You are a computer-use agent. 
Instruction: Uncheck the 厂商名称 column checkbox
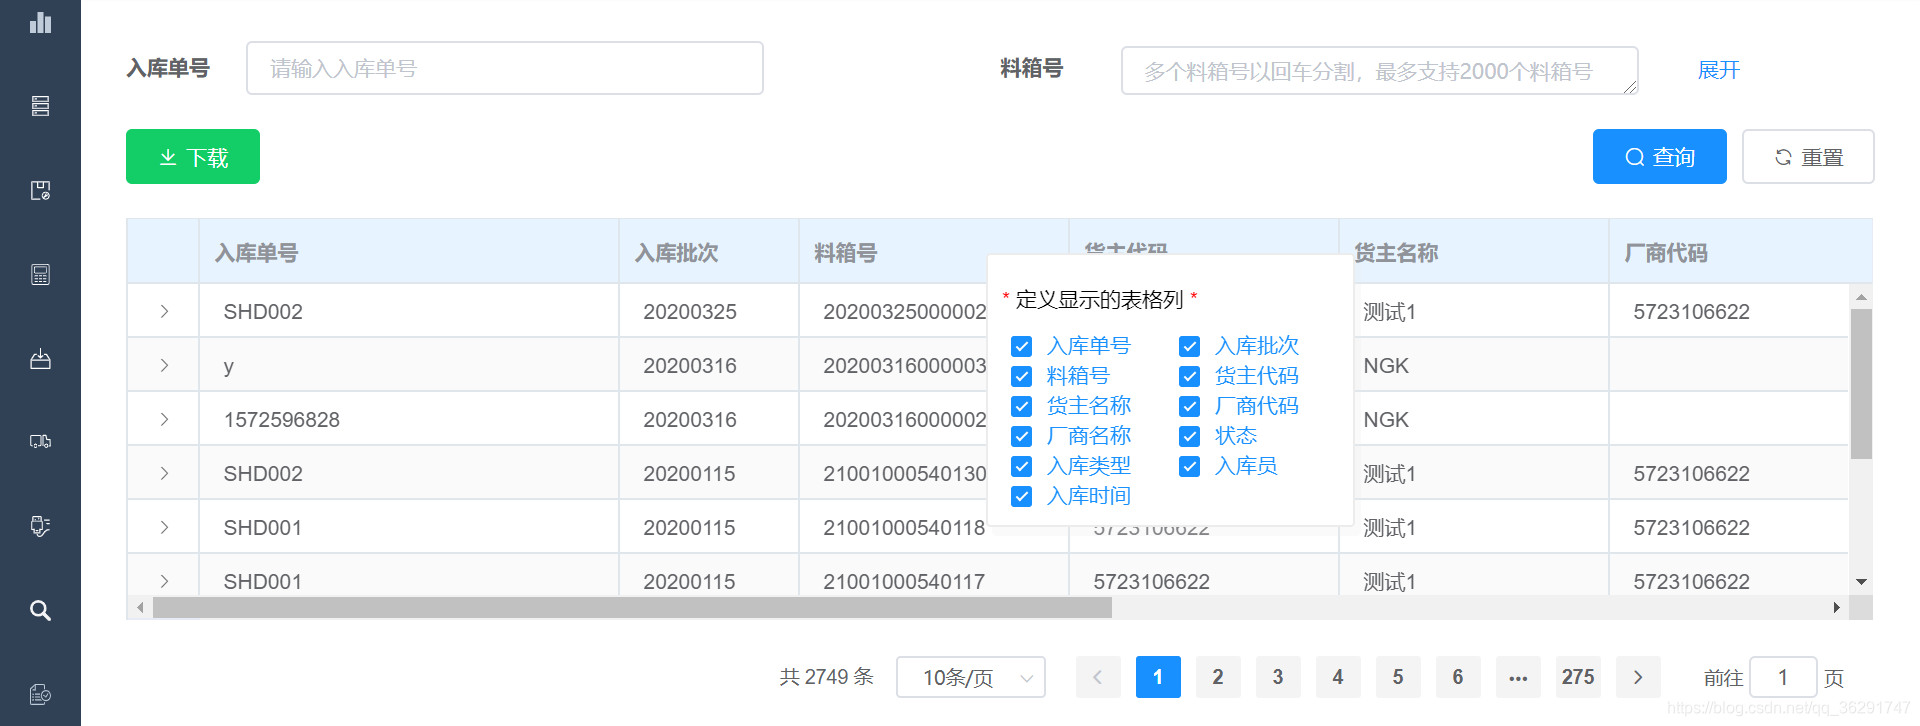click(x=1021, y=436)
